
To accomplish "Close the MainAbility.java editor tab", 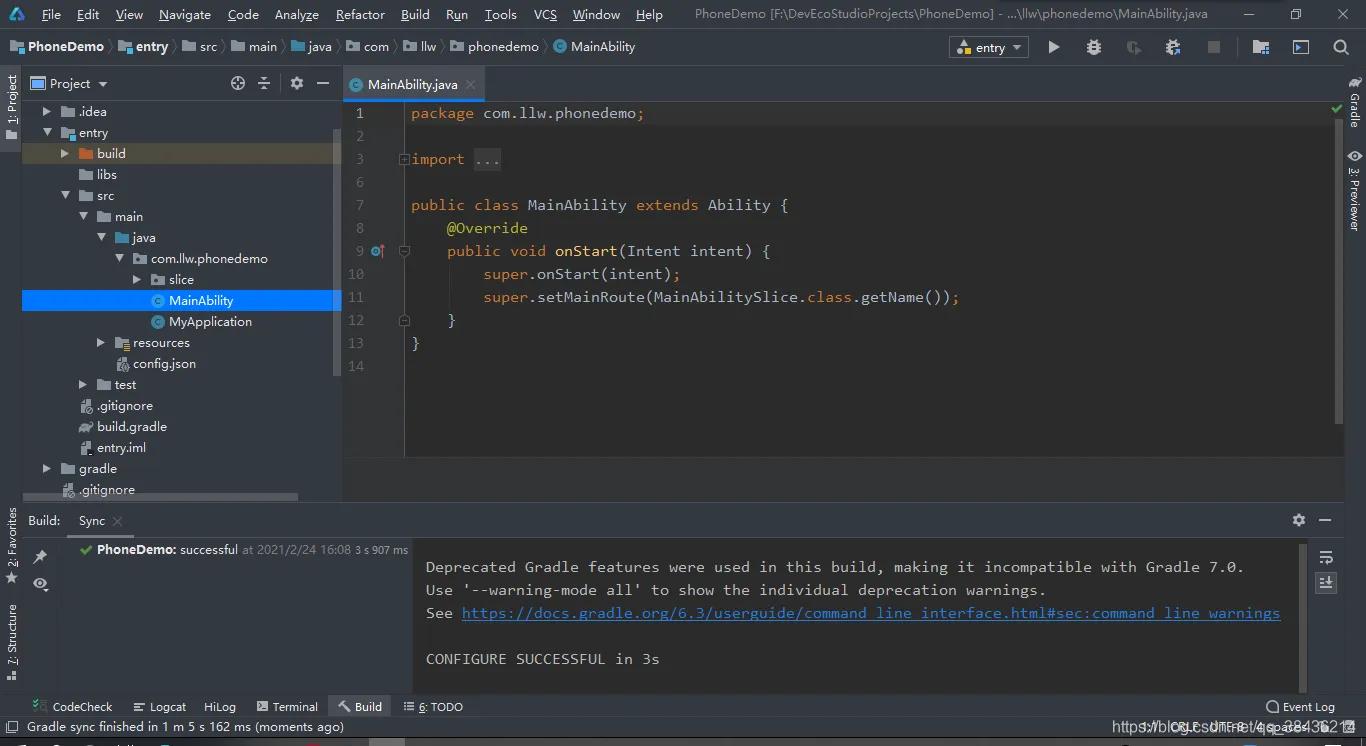I will (472, 85).
